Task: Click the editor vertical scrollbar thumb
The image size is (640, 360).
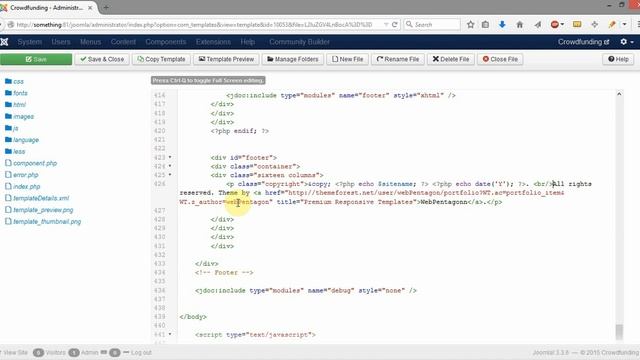Action: pos(619,331)
